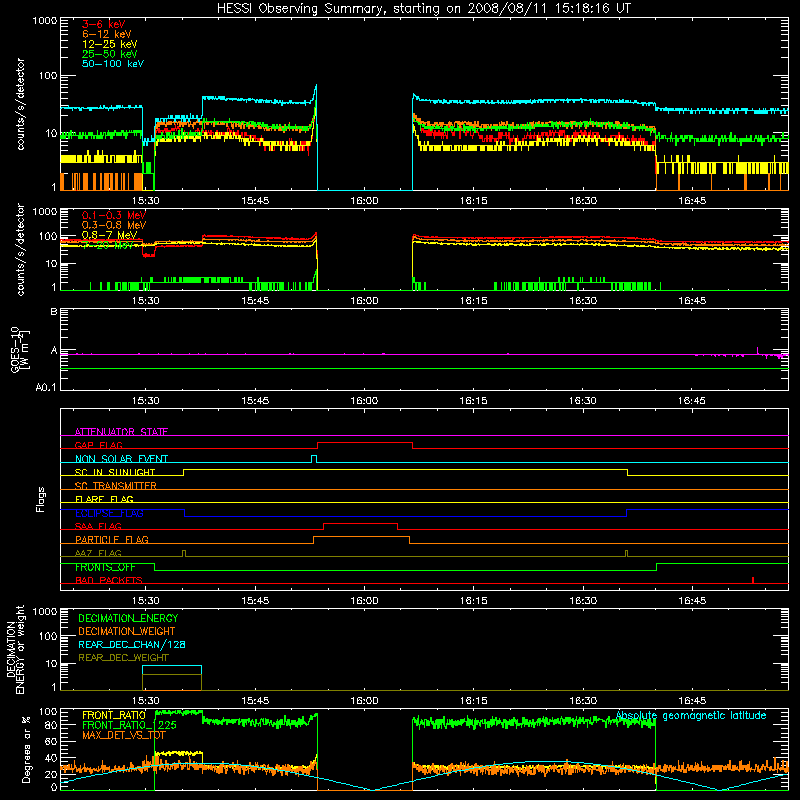The image size is (800, 800).
Task: Click the DECIMATION_ENERGY legend label
Action: point(128,618)
